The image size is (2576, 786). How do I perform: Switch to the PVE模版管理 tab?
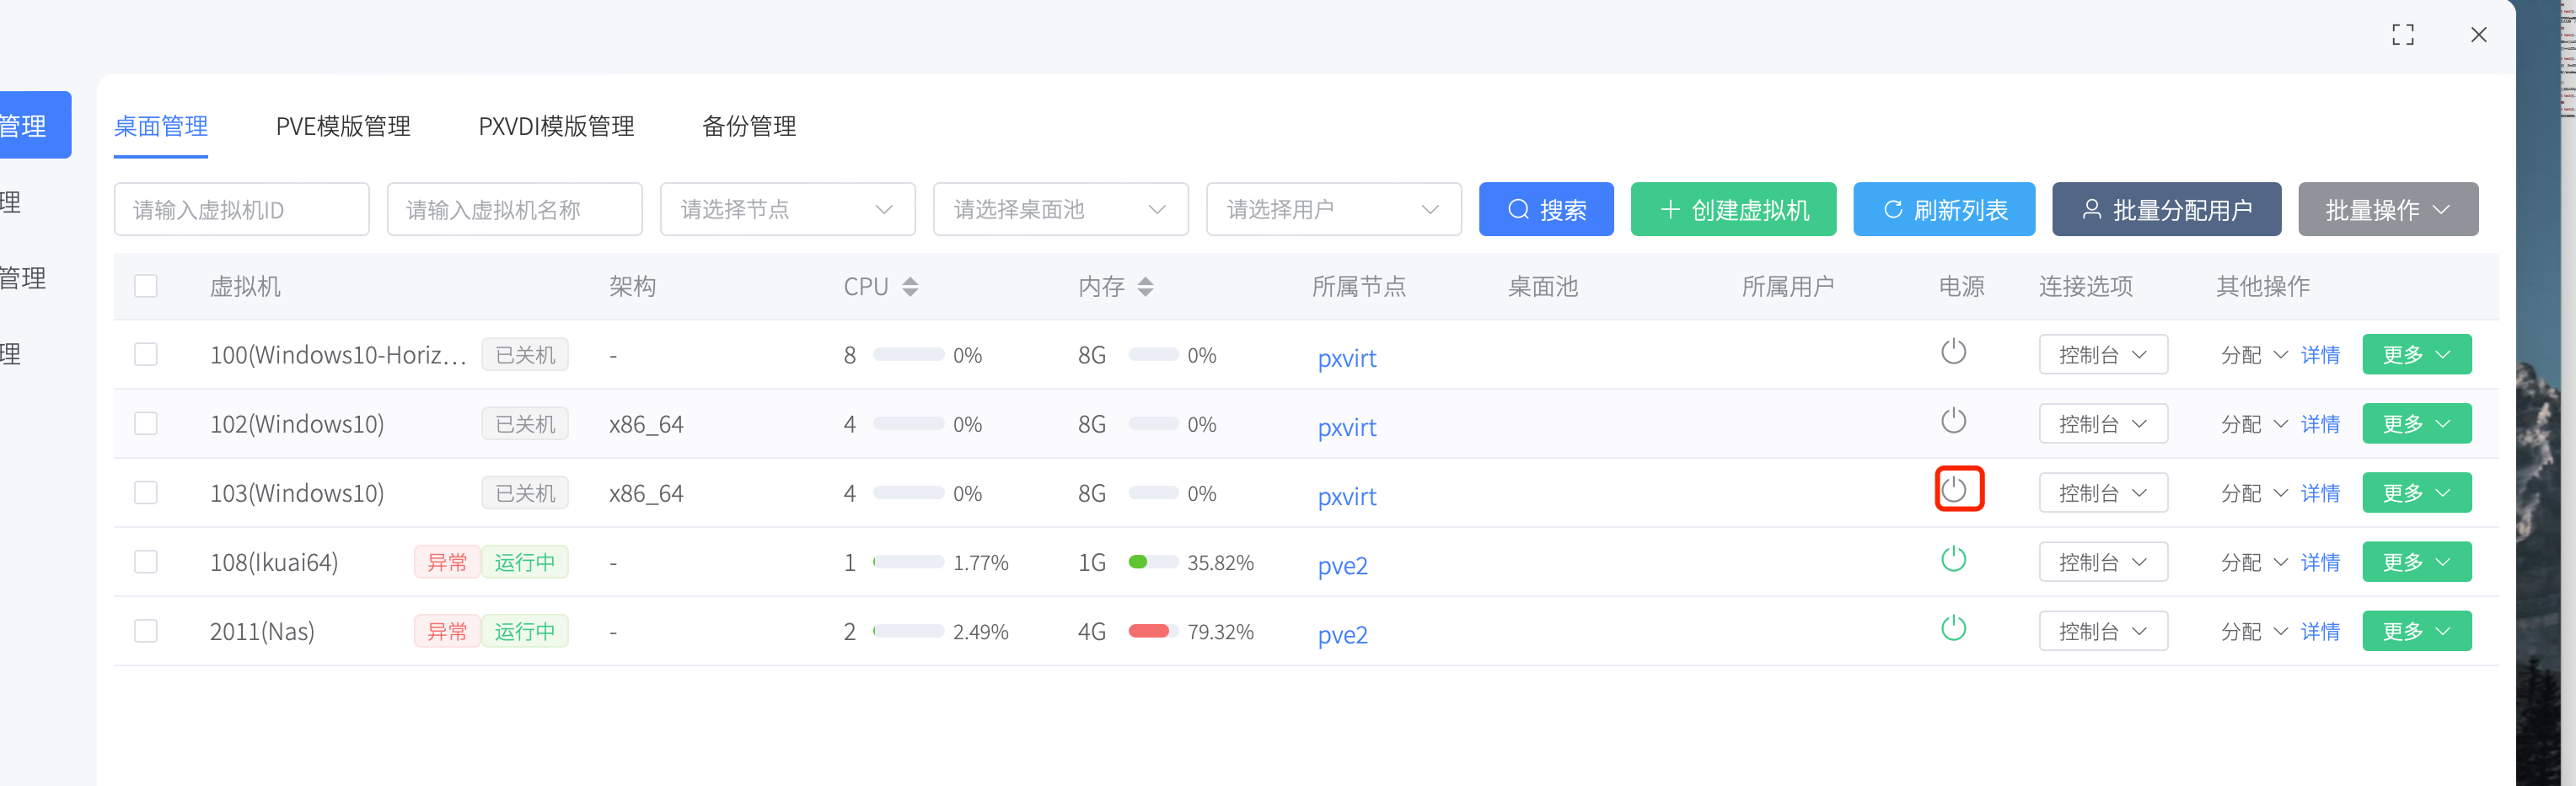pyautogui.click(x=343, y=126)
